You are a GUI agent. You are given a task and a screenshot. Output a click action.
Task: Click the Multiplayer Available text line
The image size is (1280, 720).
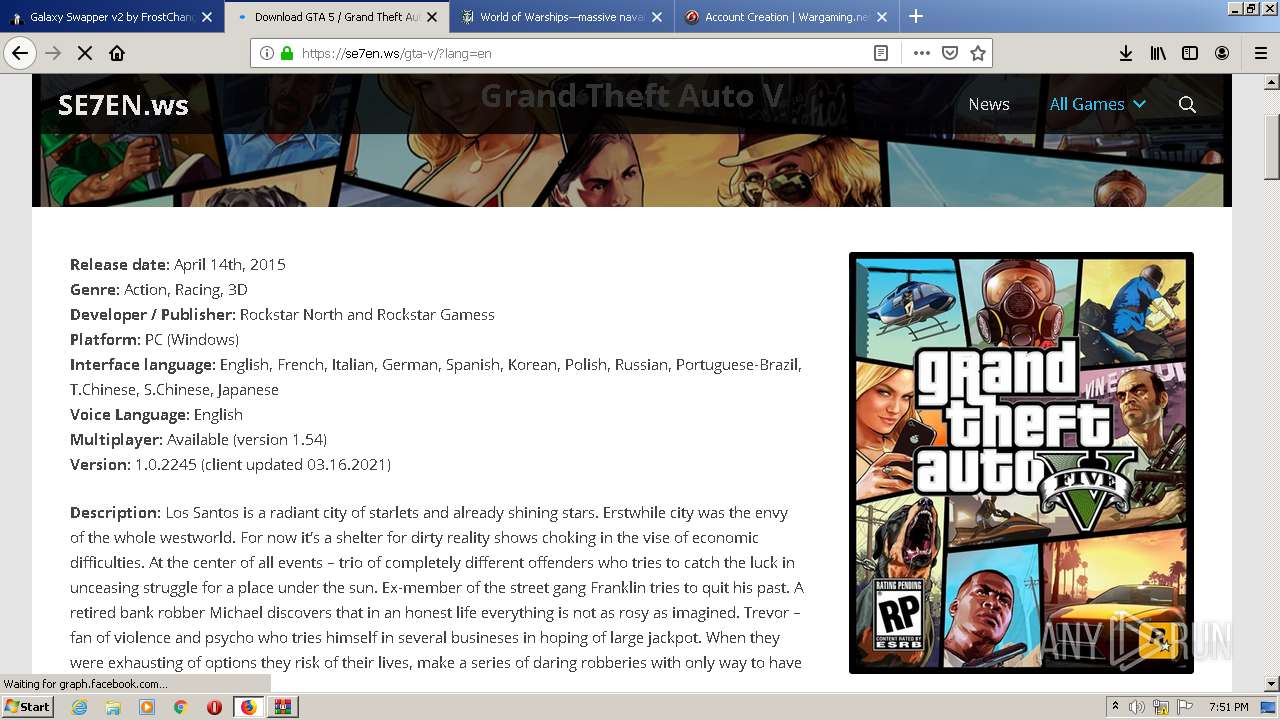pos(198,440)
